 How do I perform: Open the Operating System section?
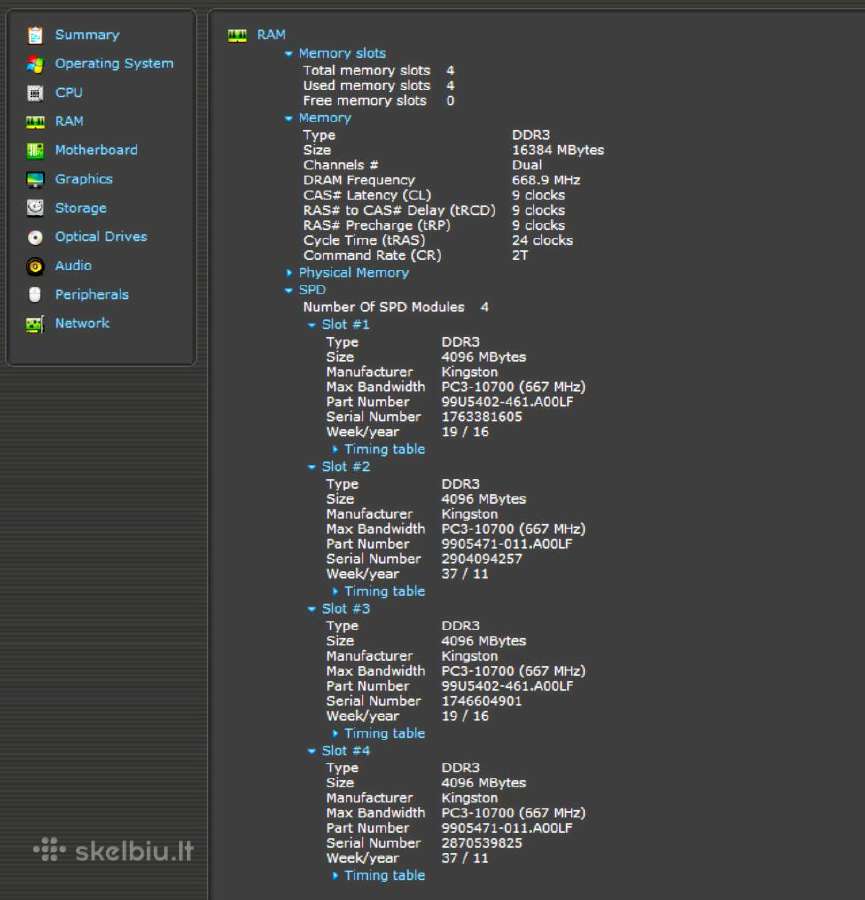pyautogui.click(x=114, y=64)
